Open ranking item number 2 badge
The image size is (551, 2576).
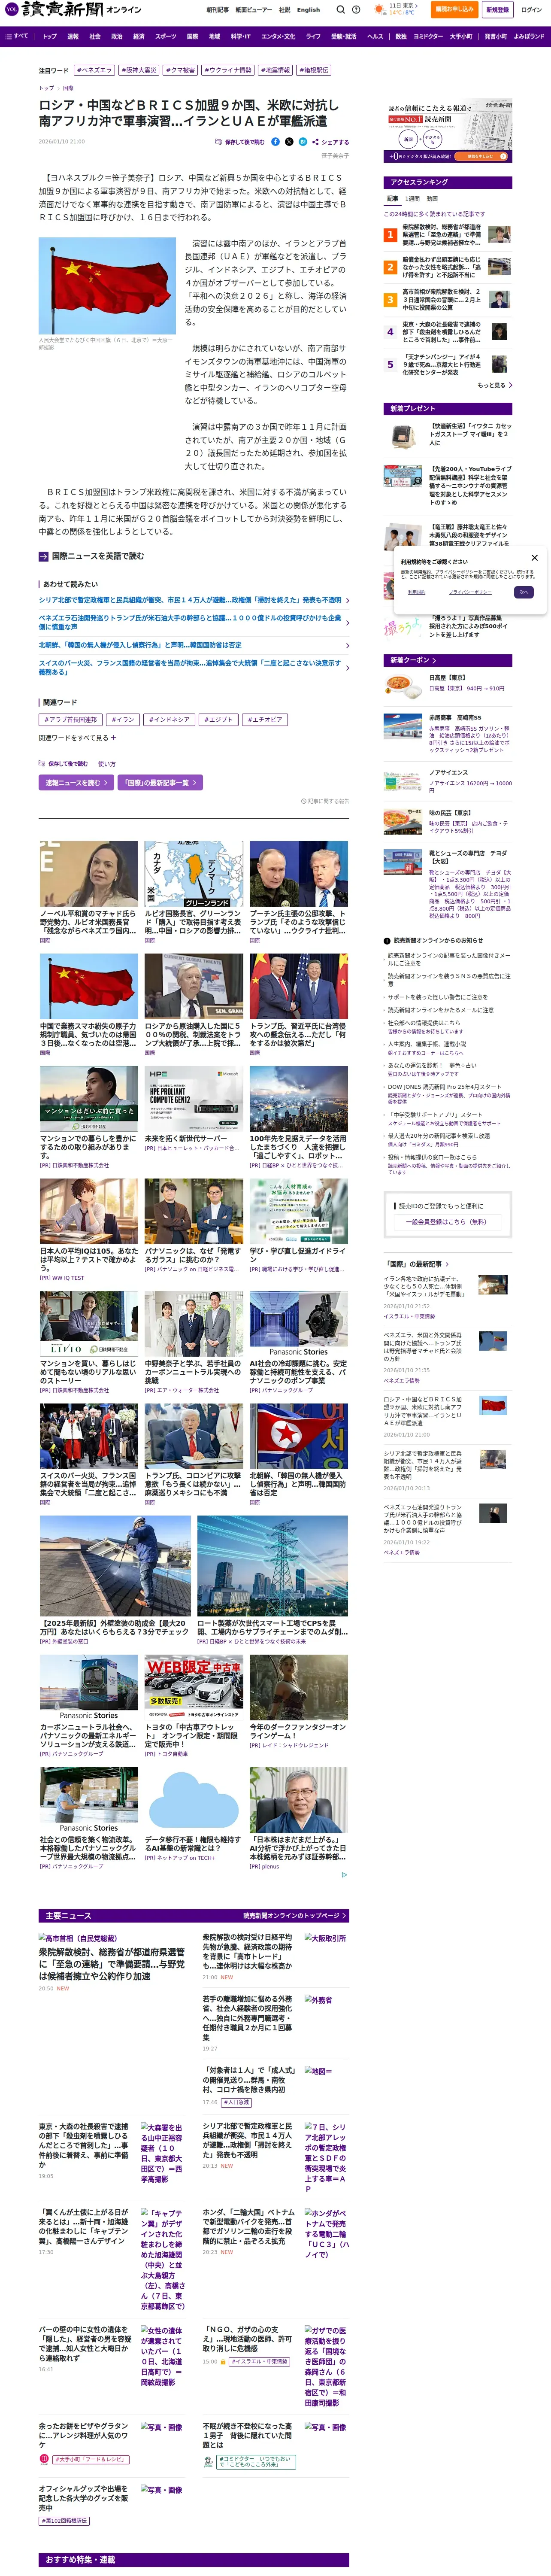pyautogui.click(x=390, y=267)
